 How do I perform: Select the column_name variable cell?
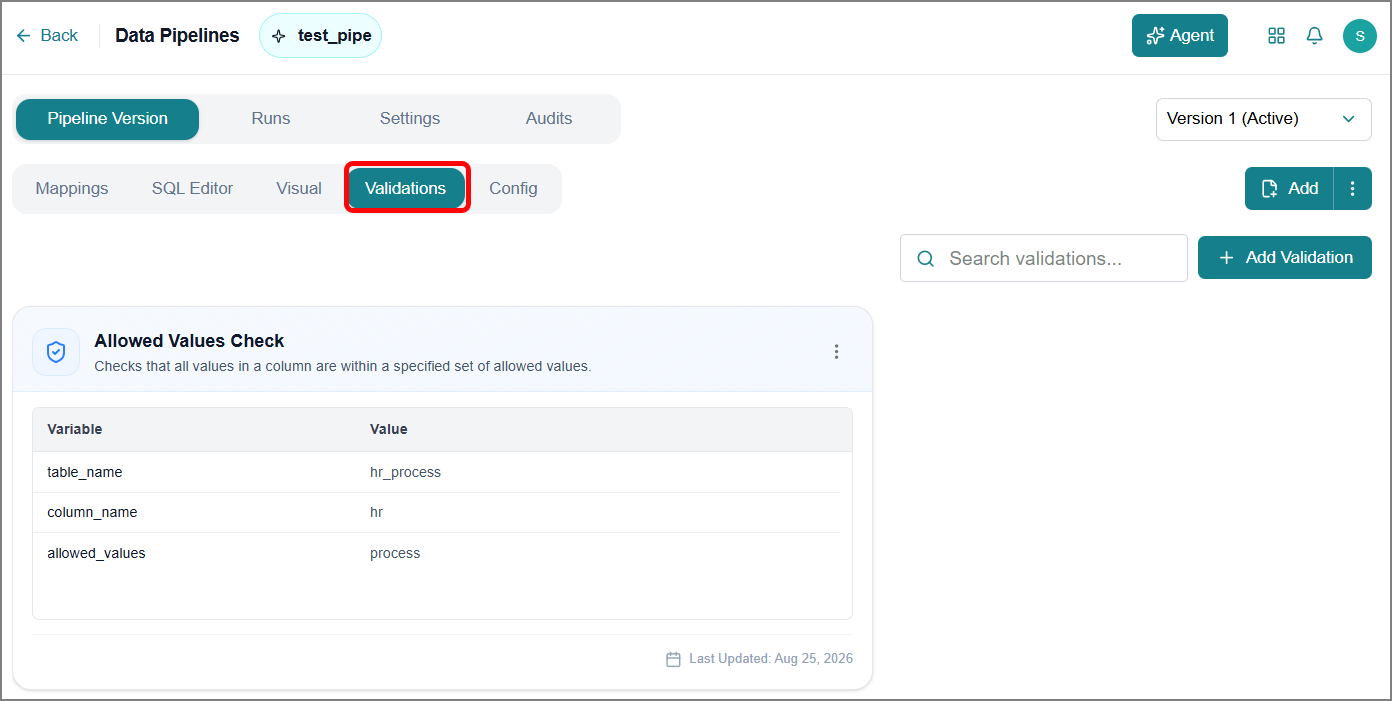pos(92,512)
